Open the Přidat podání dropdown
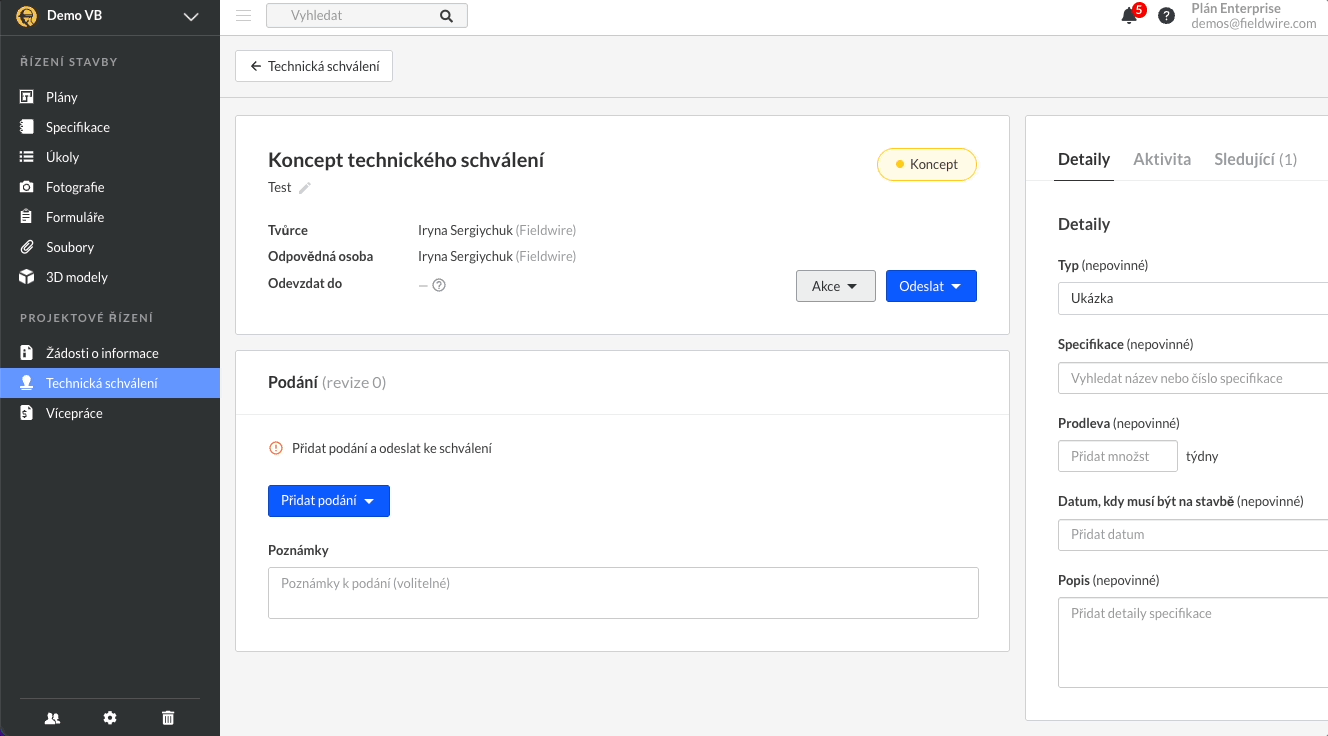This screenshot has width=1328, height=736. (x=329, y=501)
